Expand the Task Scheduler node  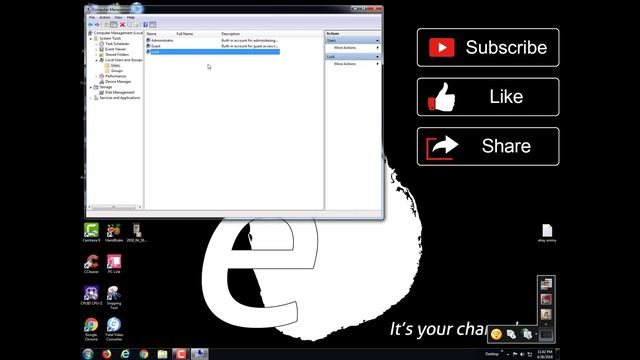97,44
